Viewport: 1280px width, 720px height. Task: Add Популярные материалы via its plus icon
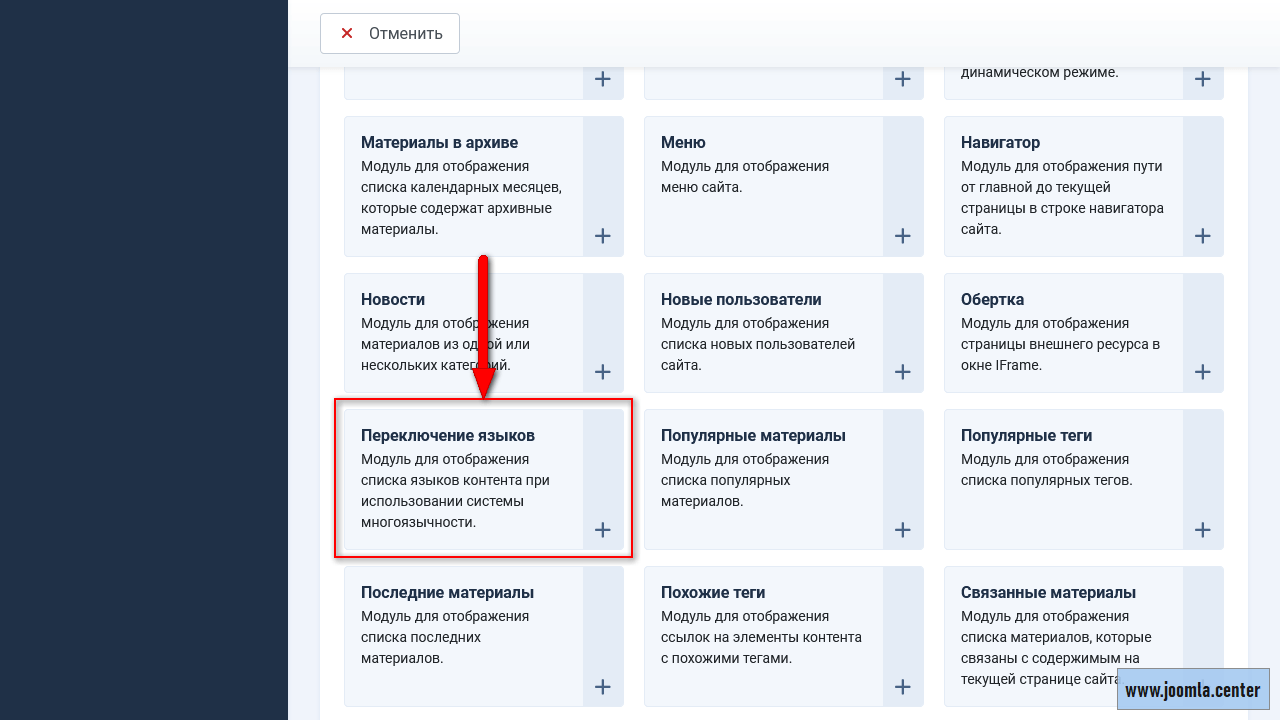click(902, 530)
